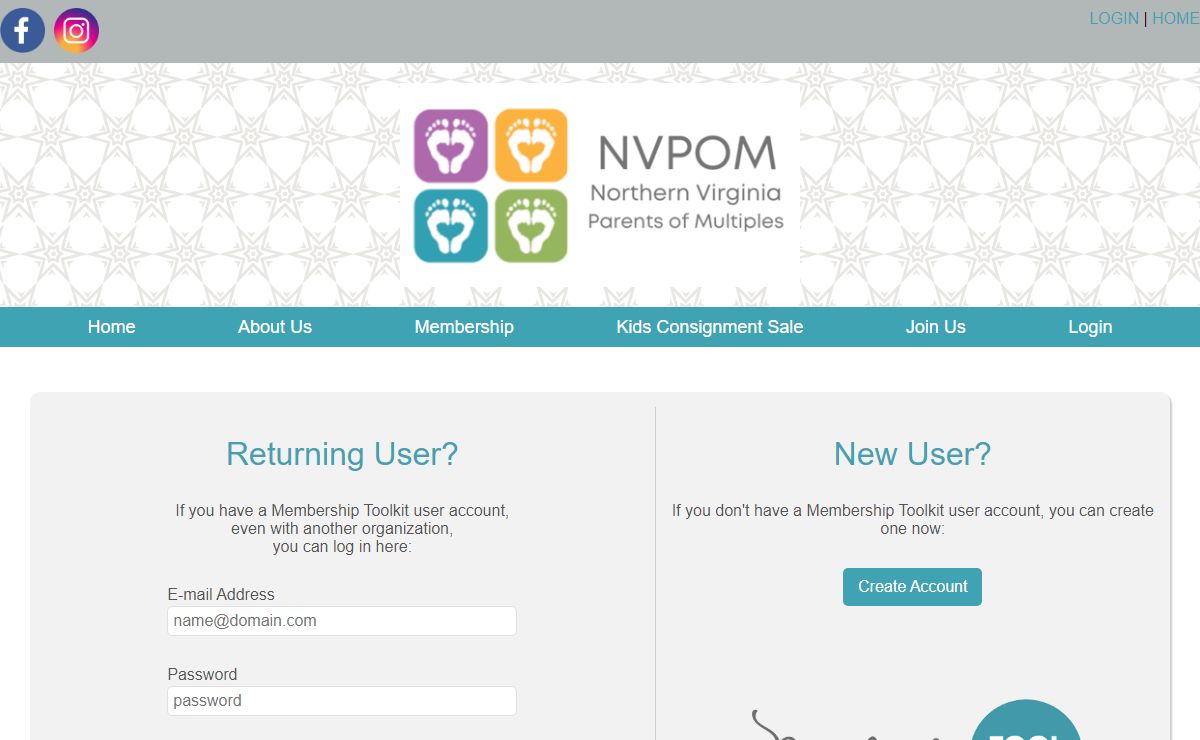Click the NVPOM logo image
Screen dimensions: 1200x740
coord(600,185)
